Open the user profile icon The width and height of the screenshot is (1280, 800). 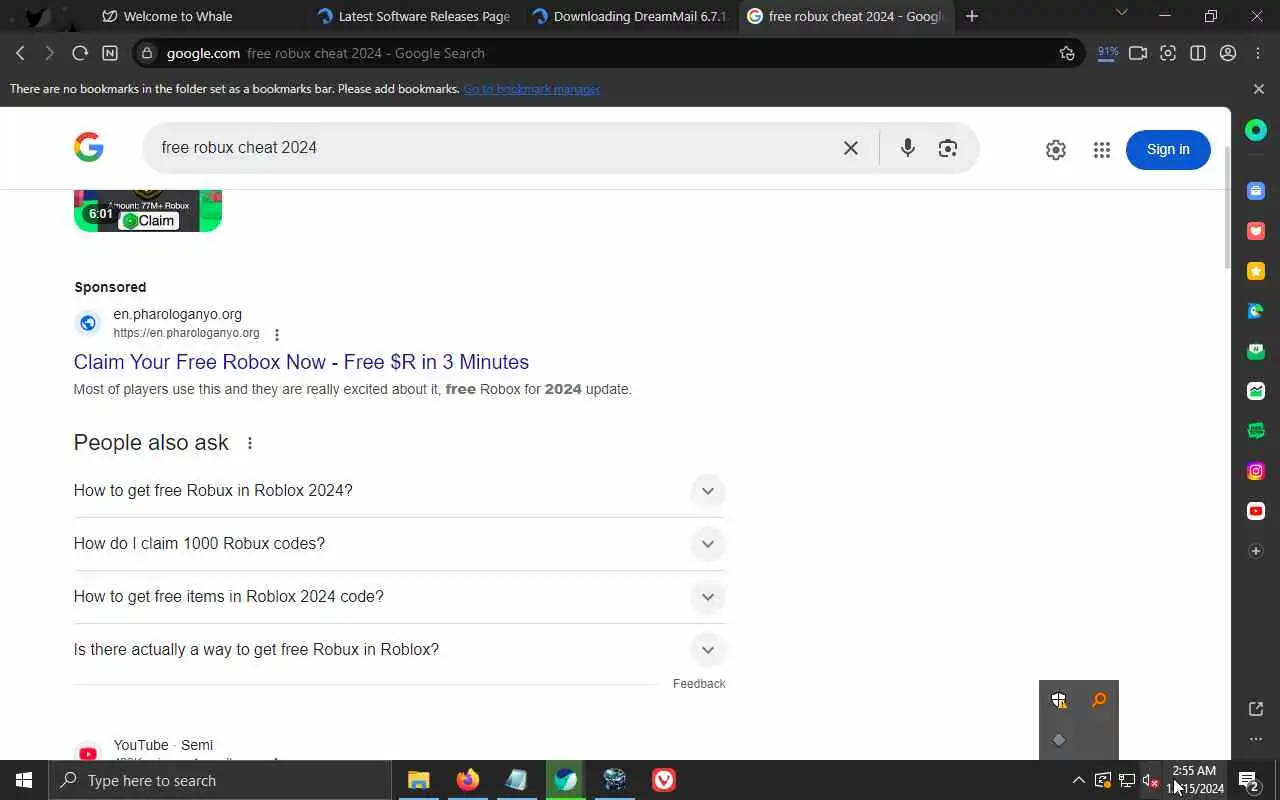[1228, 53]
